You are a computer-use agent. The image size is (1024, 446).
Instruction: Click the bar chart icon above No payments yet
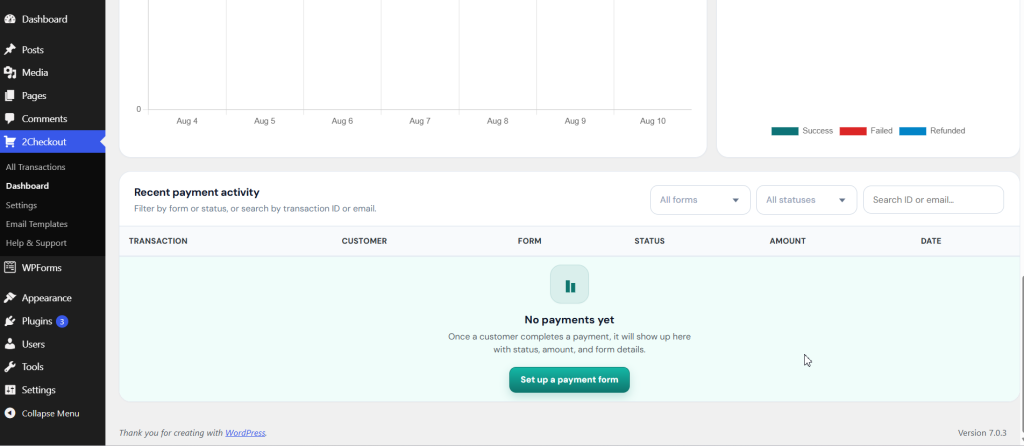569,285
